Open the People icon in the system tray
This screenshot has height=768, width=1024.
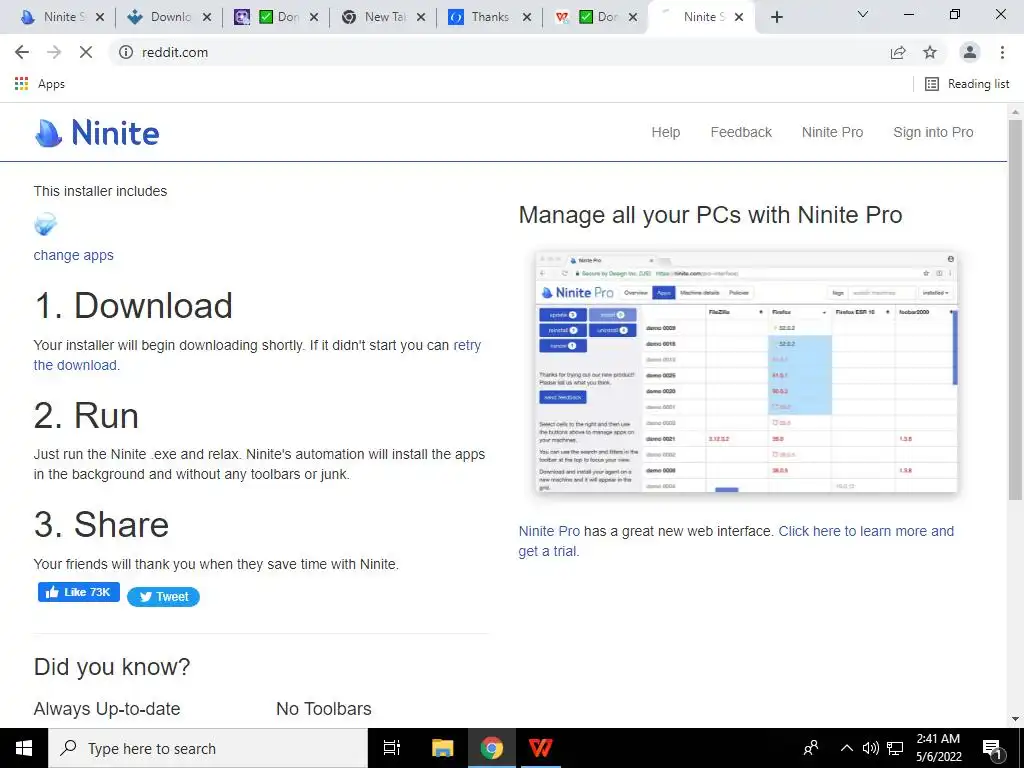[x=811, y=748]
